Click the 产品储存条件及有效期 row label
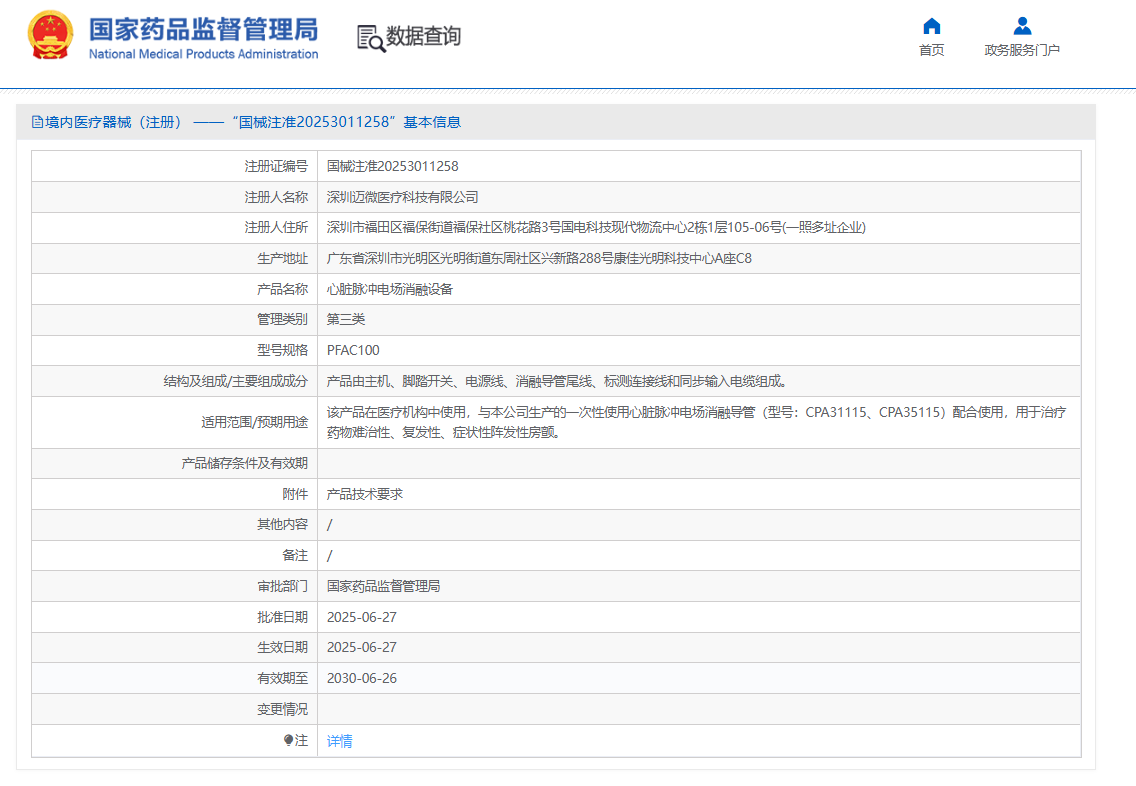This screenshot has height=786, width=1136. [245, 464]
